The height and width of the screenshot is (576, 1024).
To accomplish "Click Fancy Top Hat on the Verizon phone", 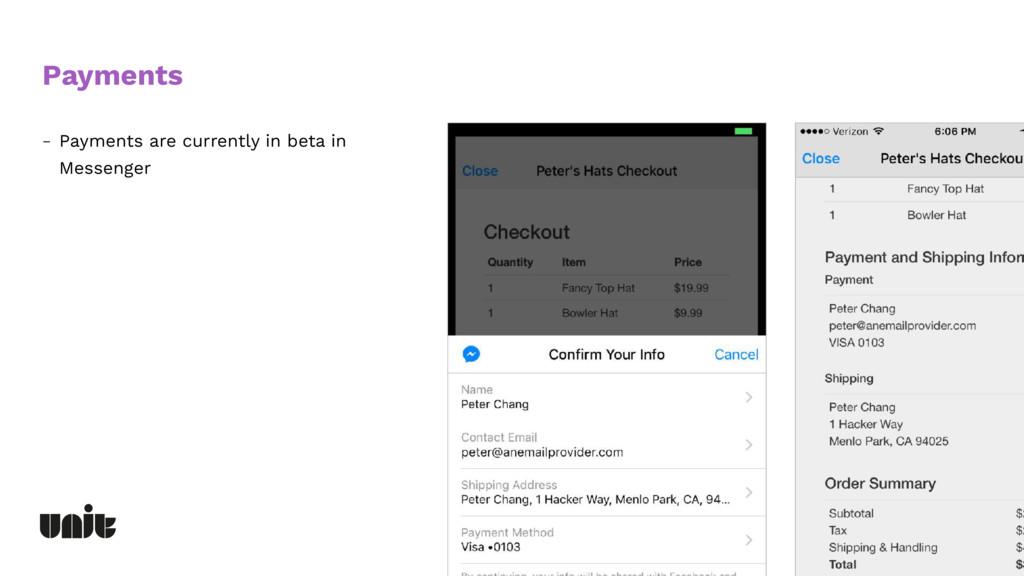I will [945, 189].
